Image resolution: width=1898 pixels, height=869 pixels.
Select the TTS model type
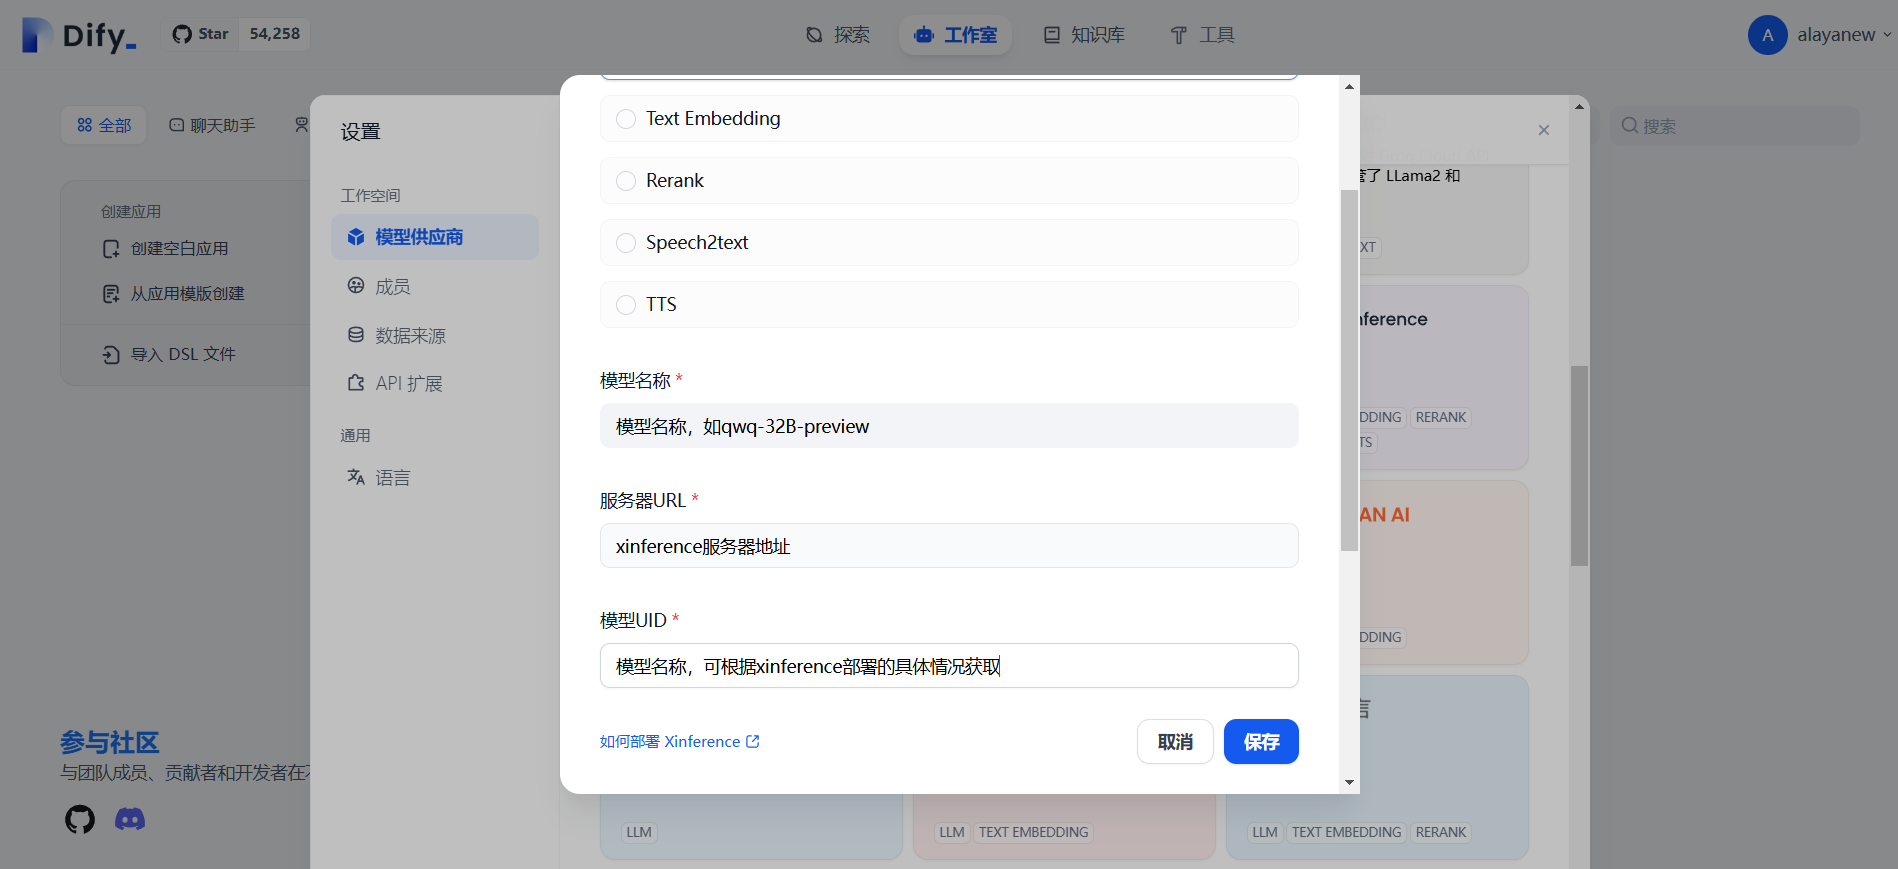tap(626, 305)
